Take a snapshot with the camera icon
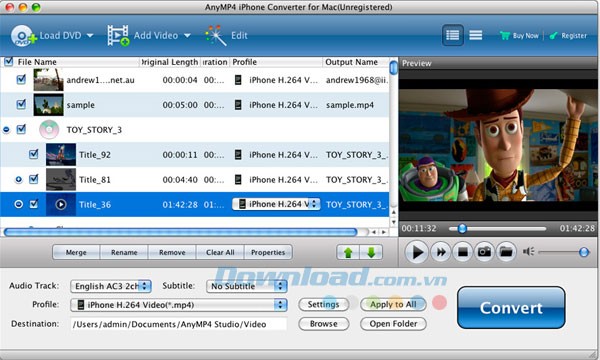The height and width of the screenshot is (360, 600). point(484,252)
